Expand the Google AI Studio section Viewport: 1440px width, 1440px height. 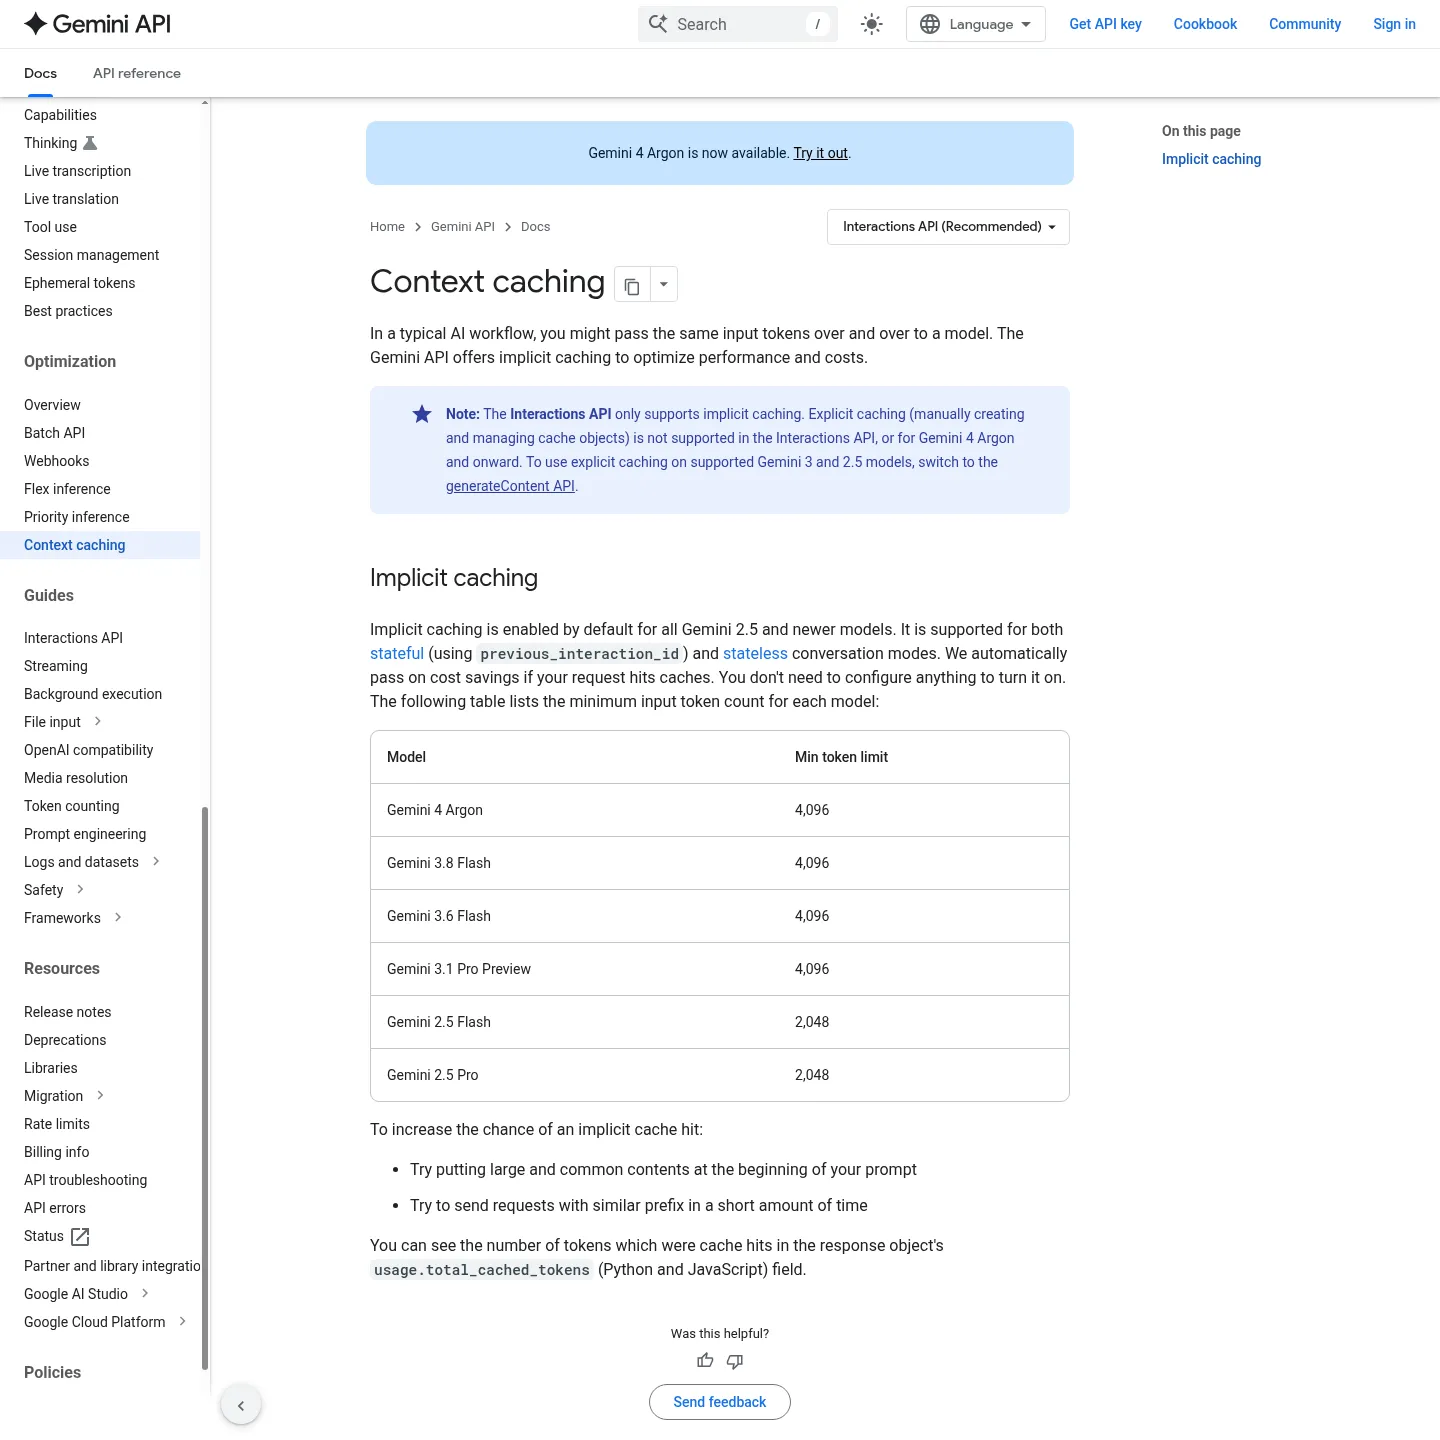pyautogui.click(x=145, y=1294)
